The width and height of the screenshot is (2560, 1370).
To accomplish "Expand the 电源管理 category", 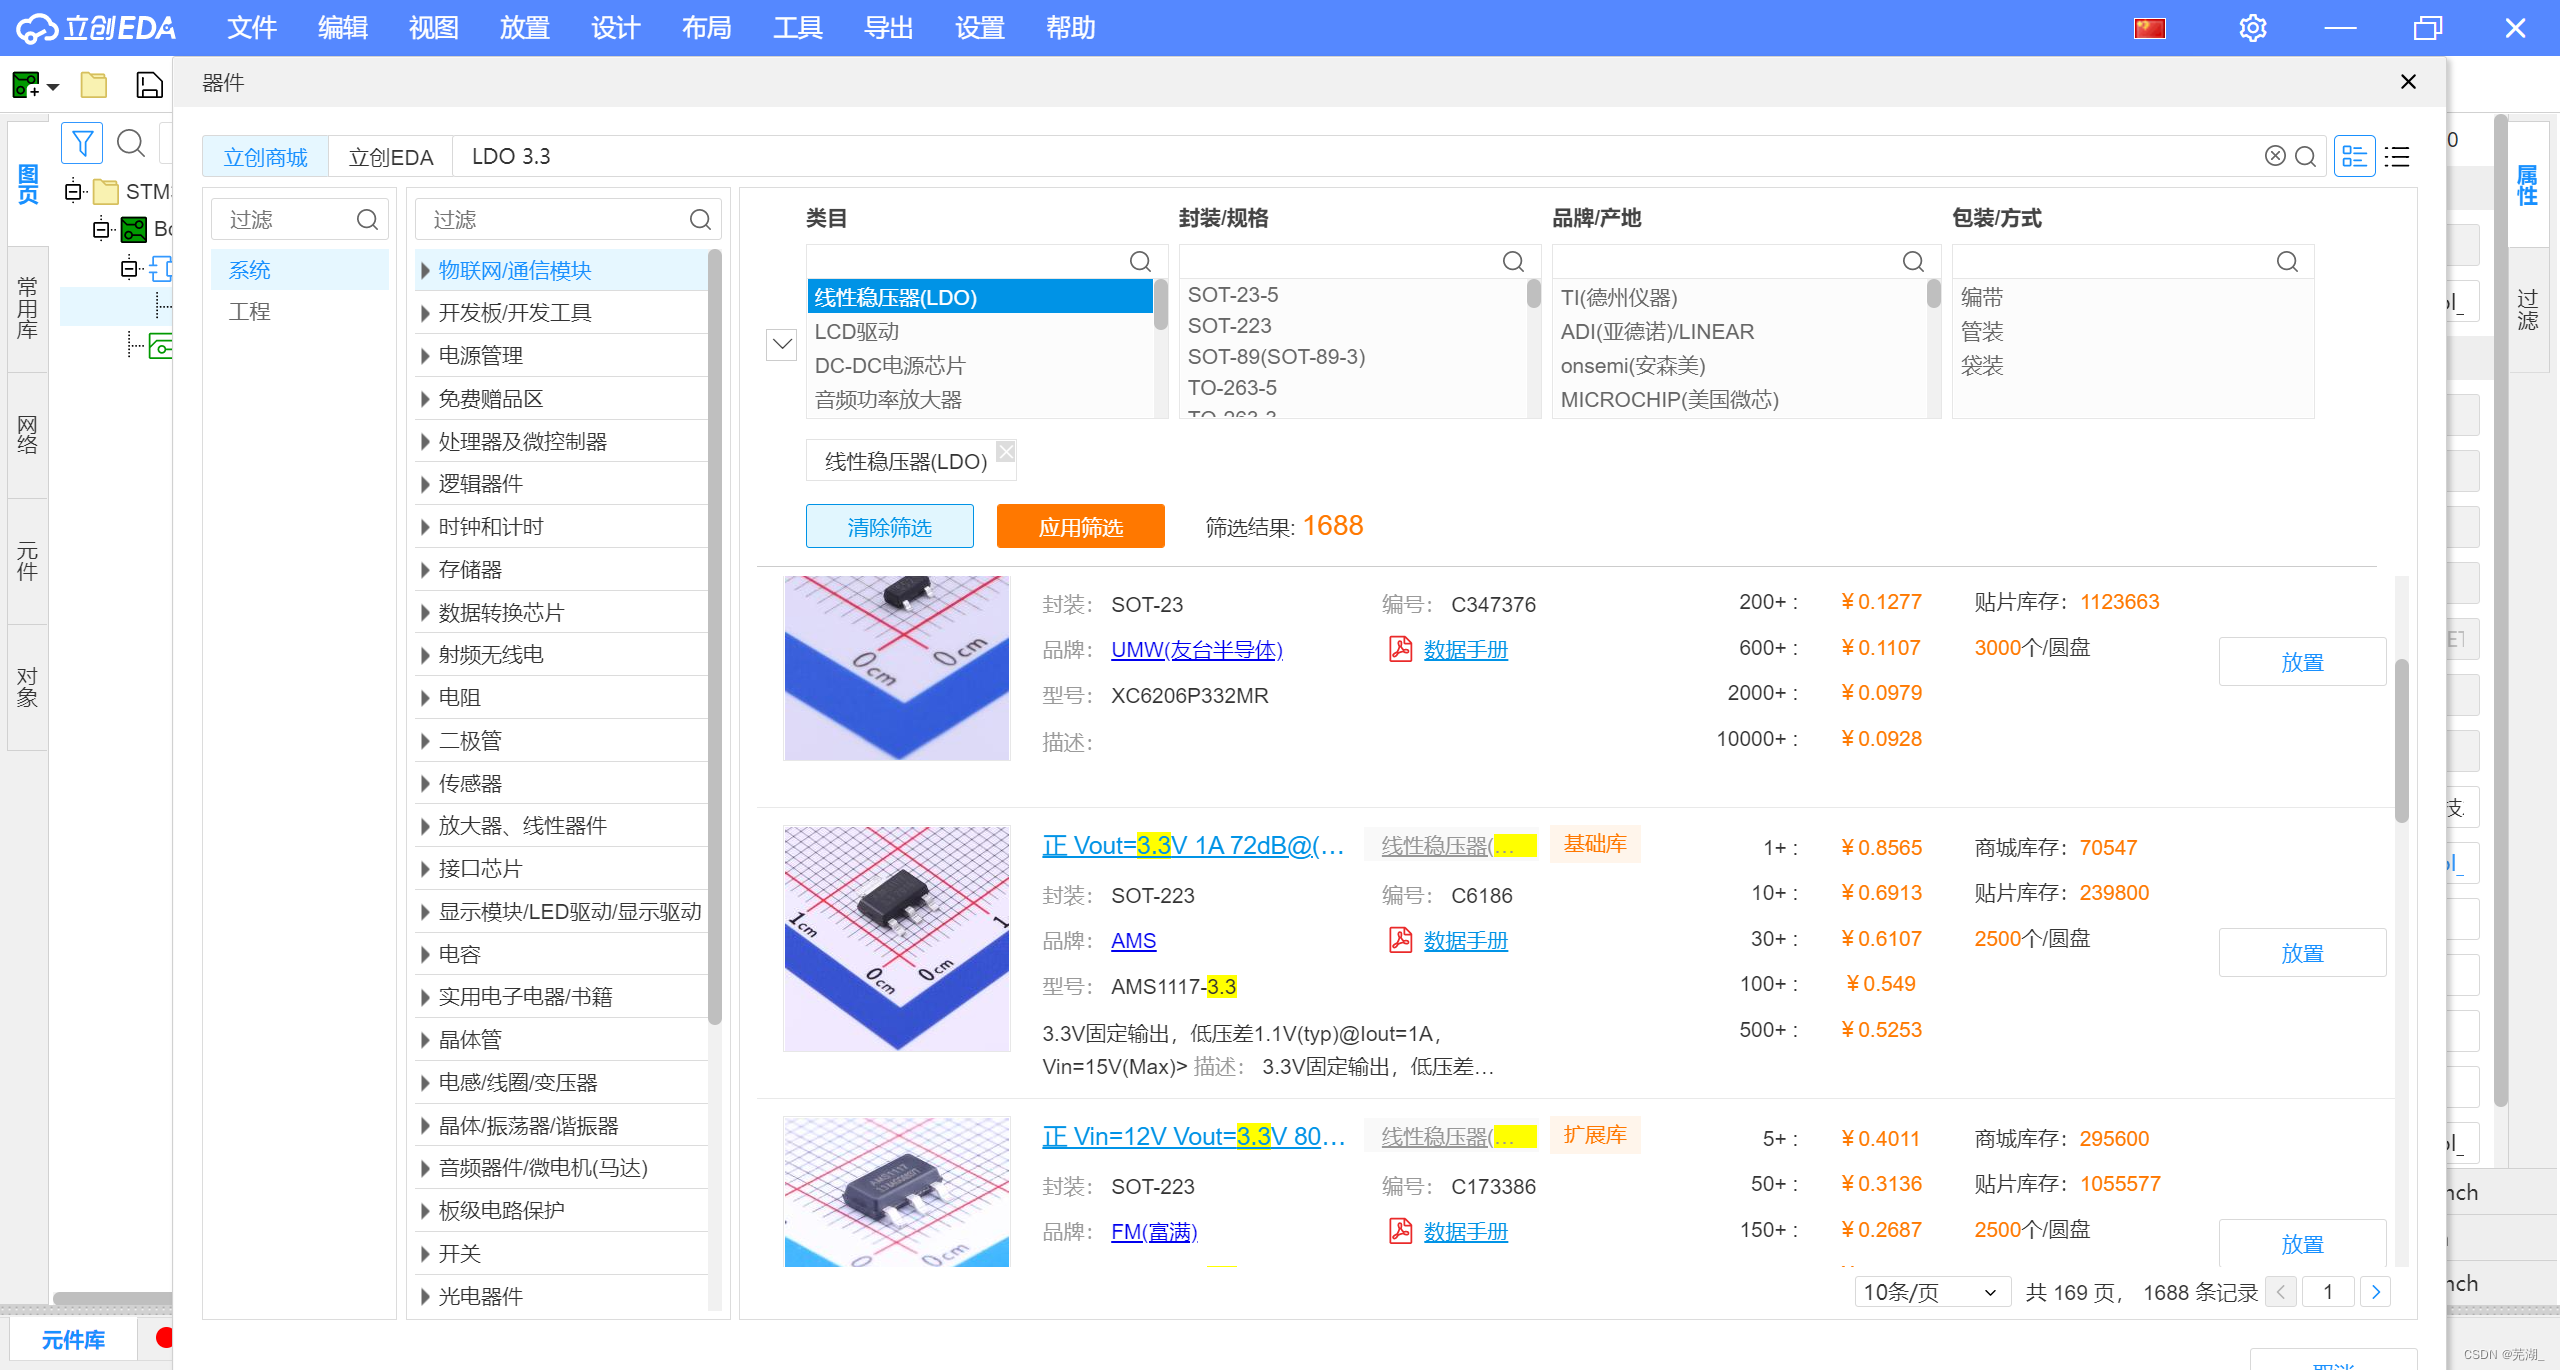I will coord(425,356).
